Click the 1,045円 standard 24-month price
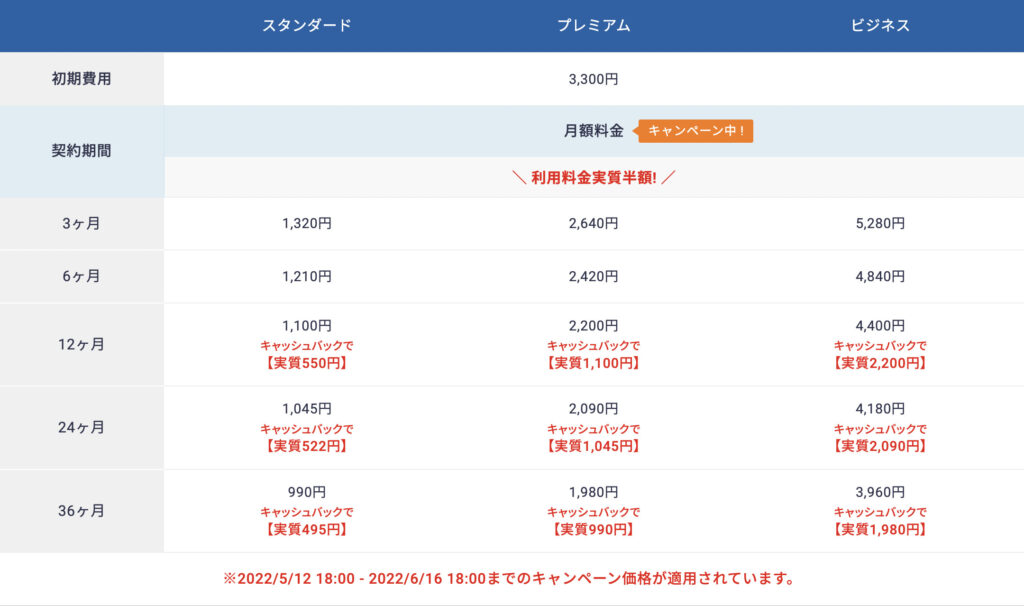 (x=307, y=409)
